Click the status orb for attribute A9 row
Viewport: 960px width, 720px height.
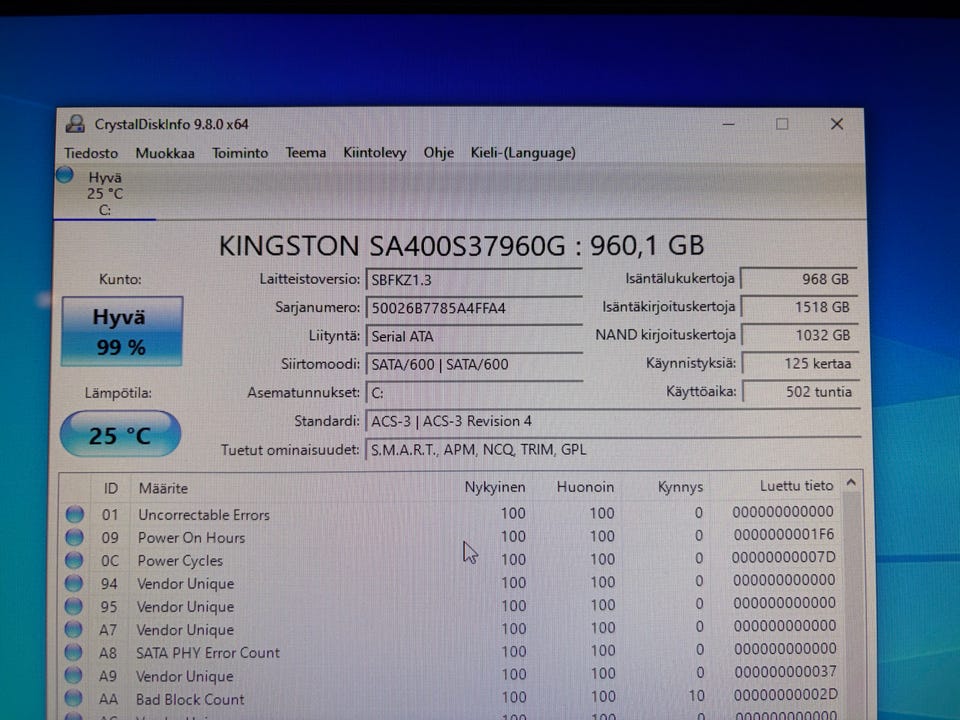(x=73, y=675)
